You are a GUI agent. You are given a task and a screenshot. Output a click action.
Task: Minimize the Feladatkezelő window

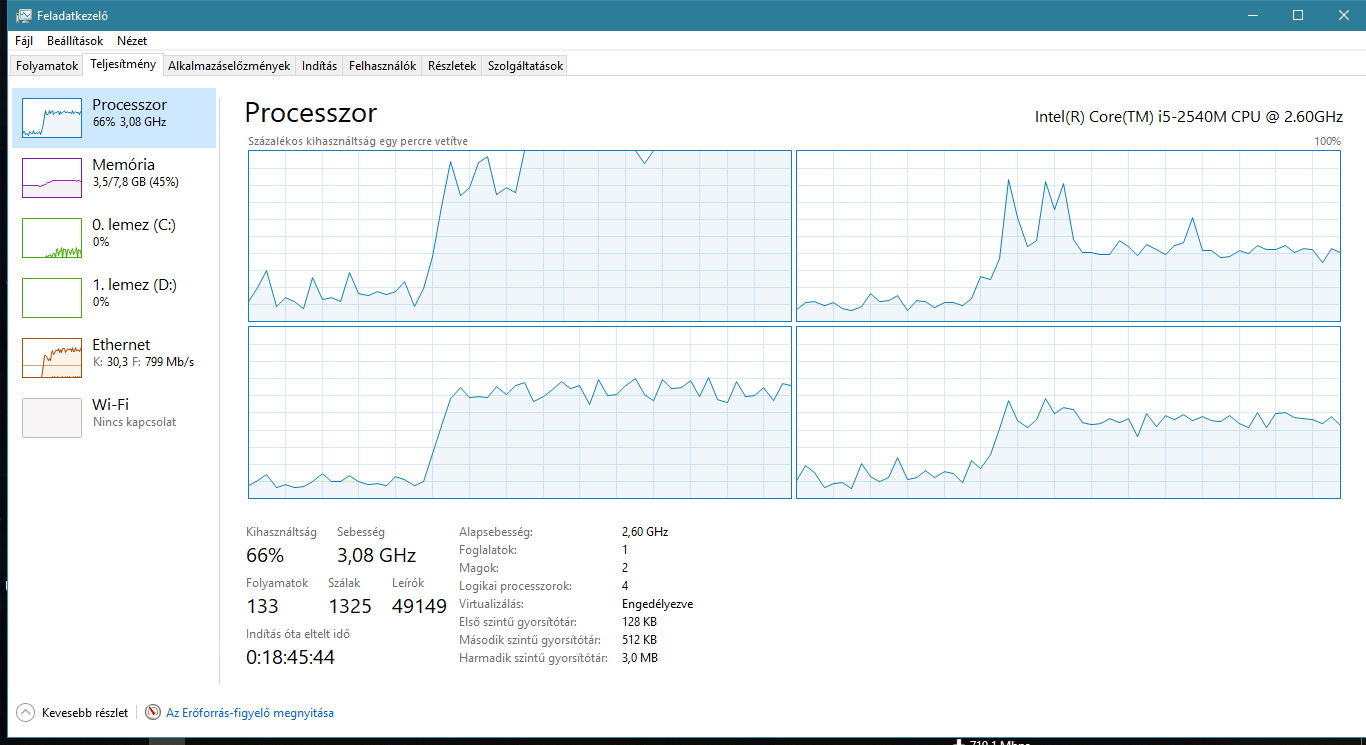[1252, 15]
